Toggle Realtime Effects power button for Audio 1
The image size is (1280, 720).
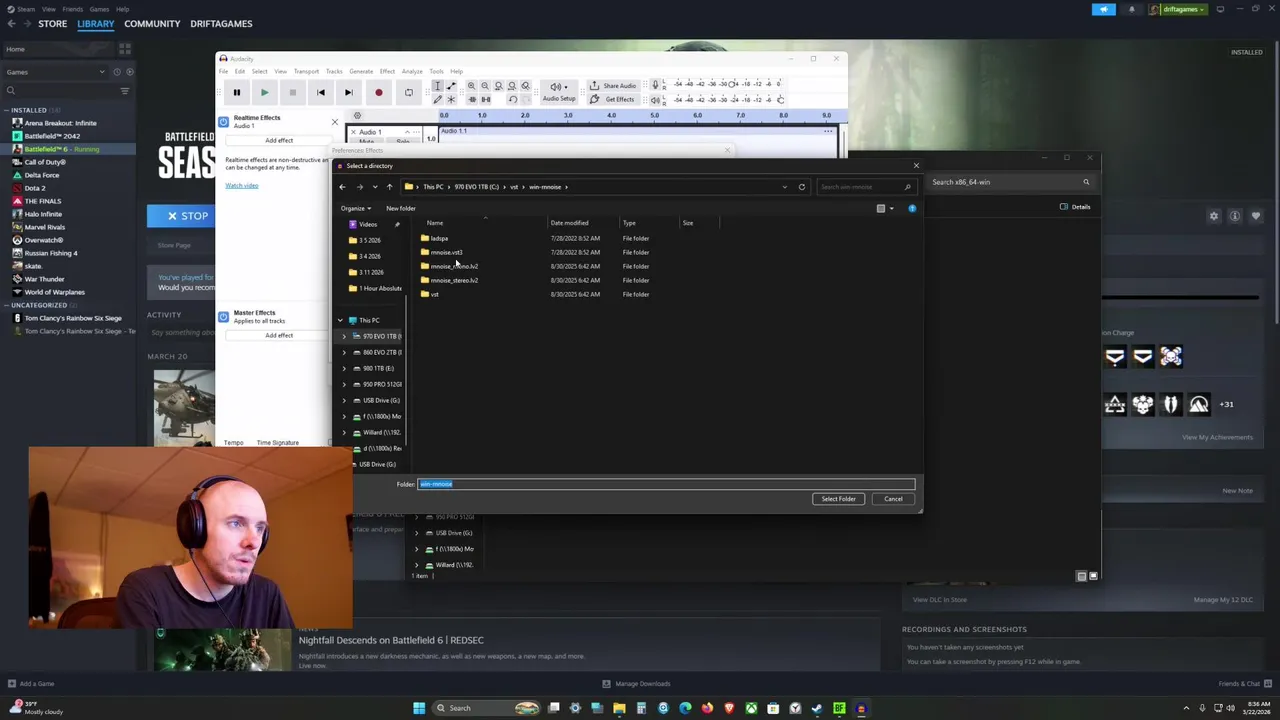click(x=223, y=121)
